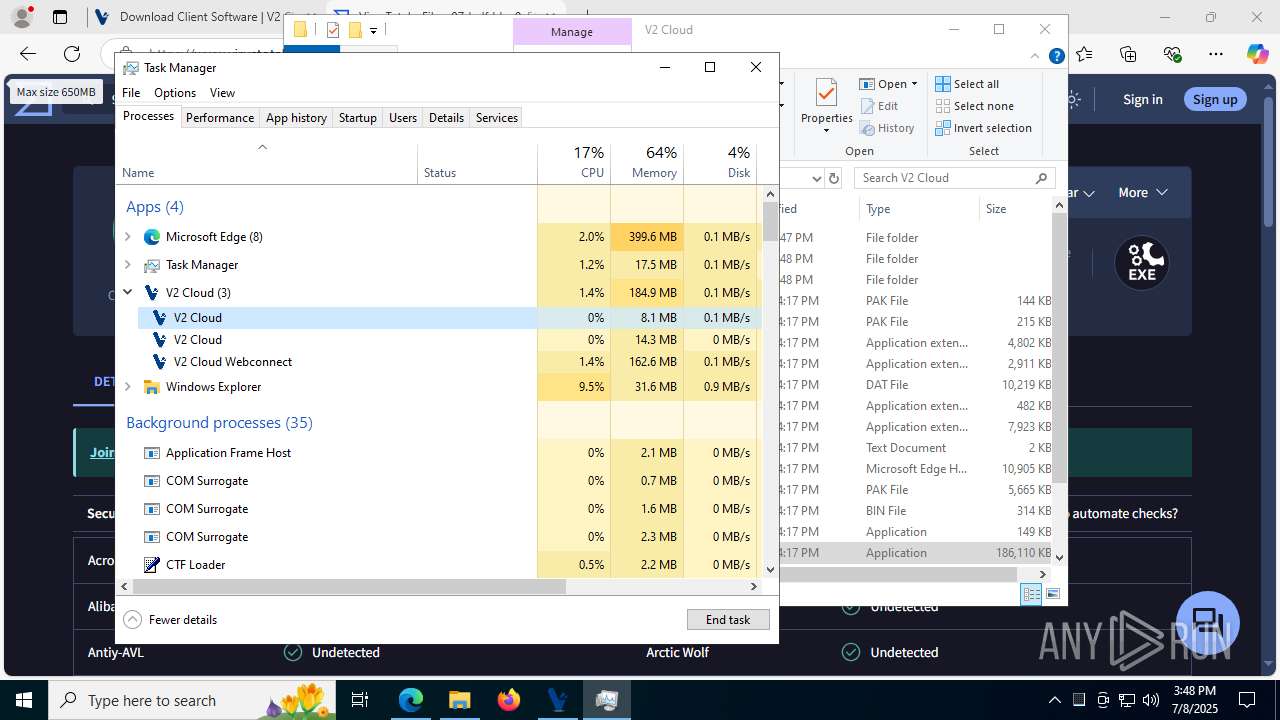Viewport: 1280px width, 720px height.
Task: Switch to the App history tab
Action: click(x=296, y=118)
